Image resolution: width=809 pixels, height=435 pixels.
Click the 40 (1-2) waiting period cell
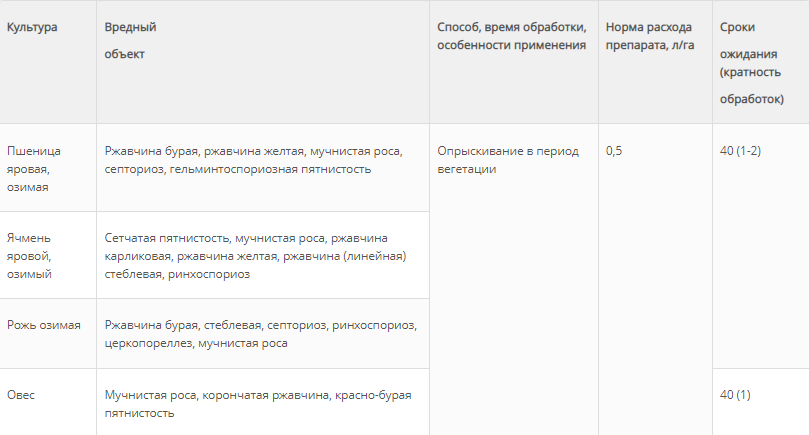click(x=741, y=151)
